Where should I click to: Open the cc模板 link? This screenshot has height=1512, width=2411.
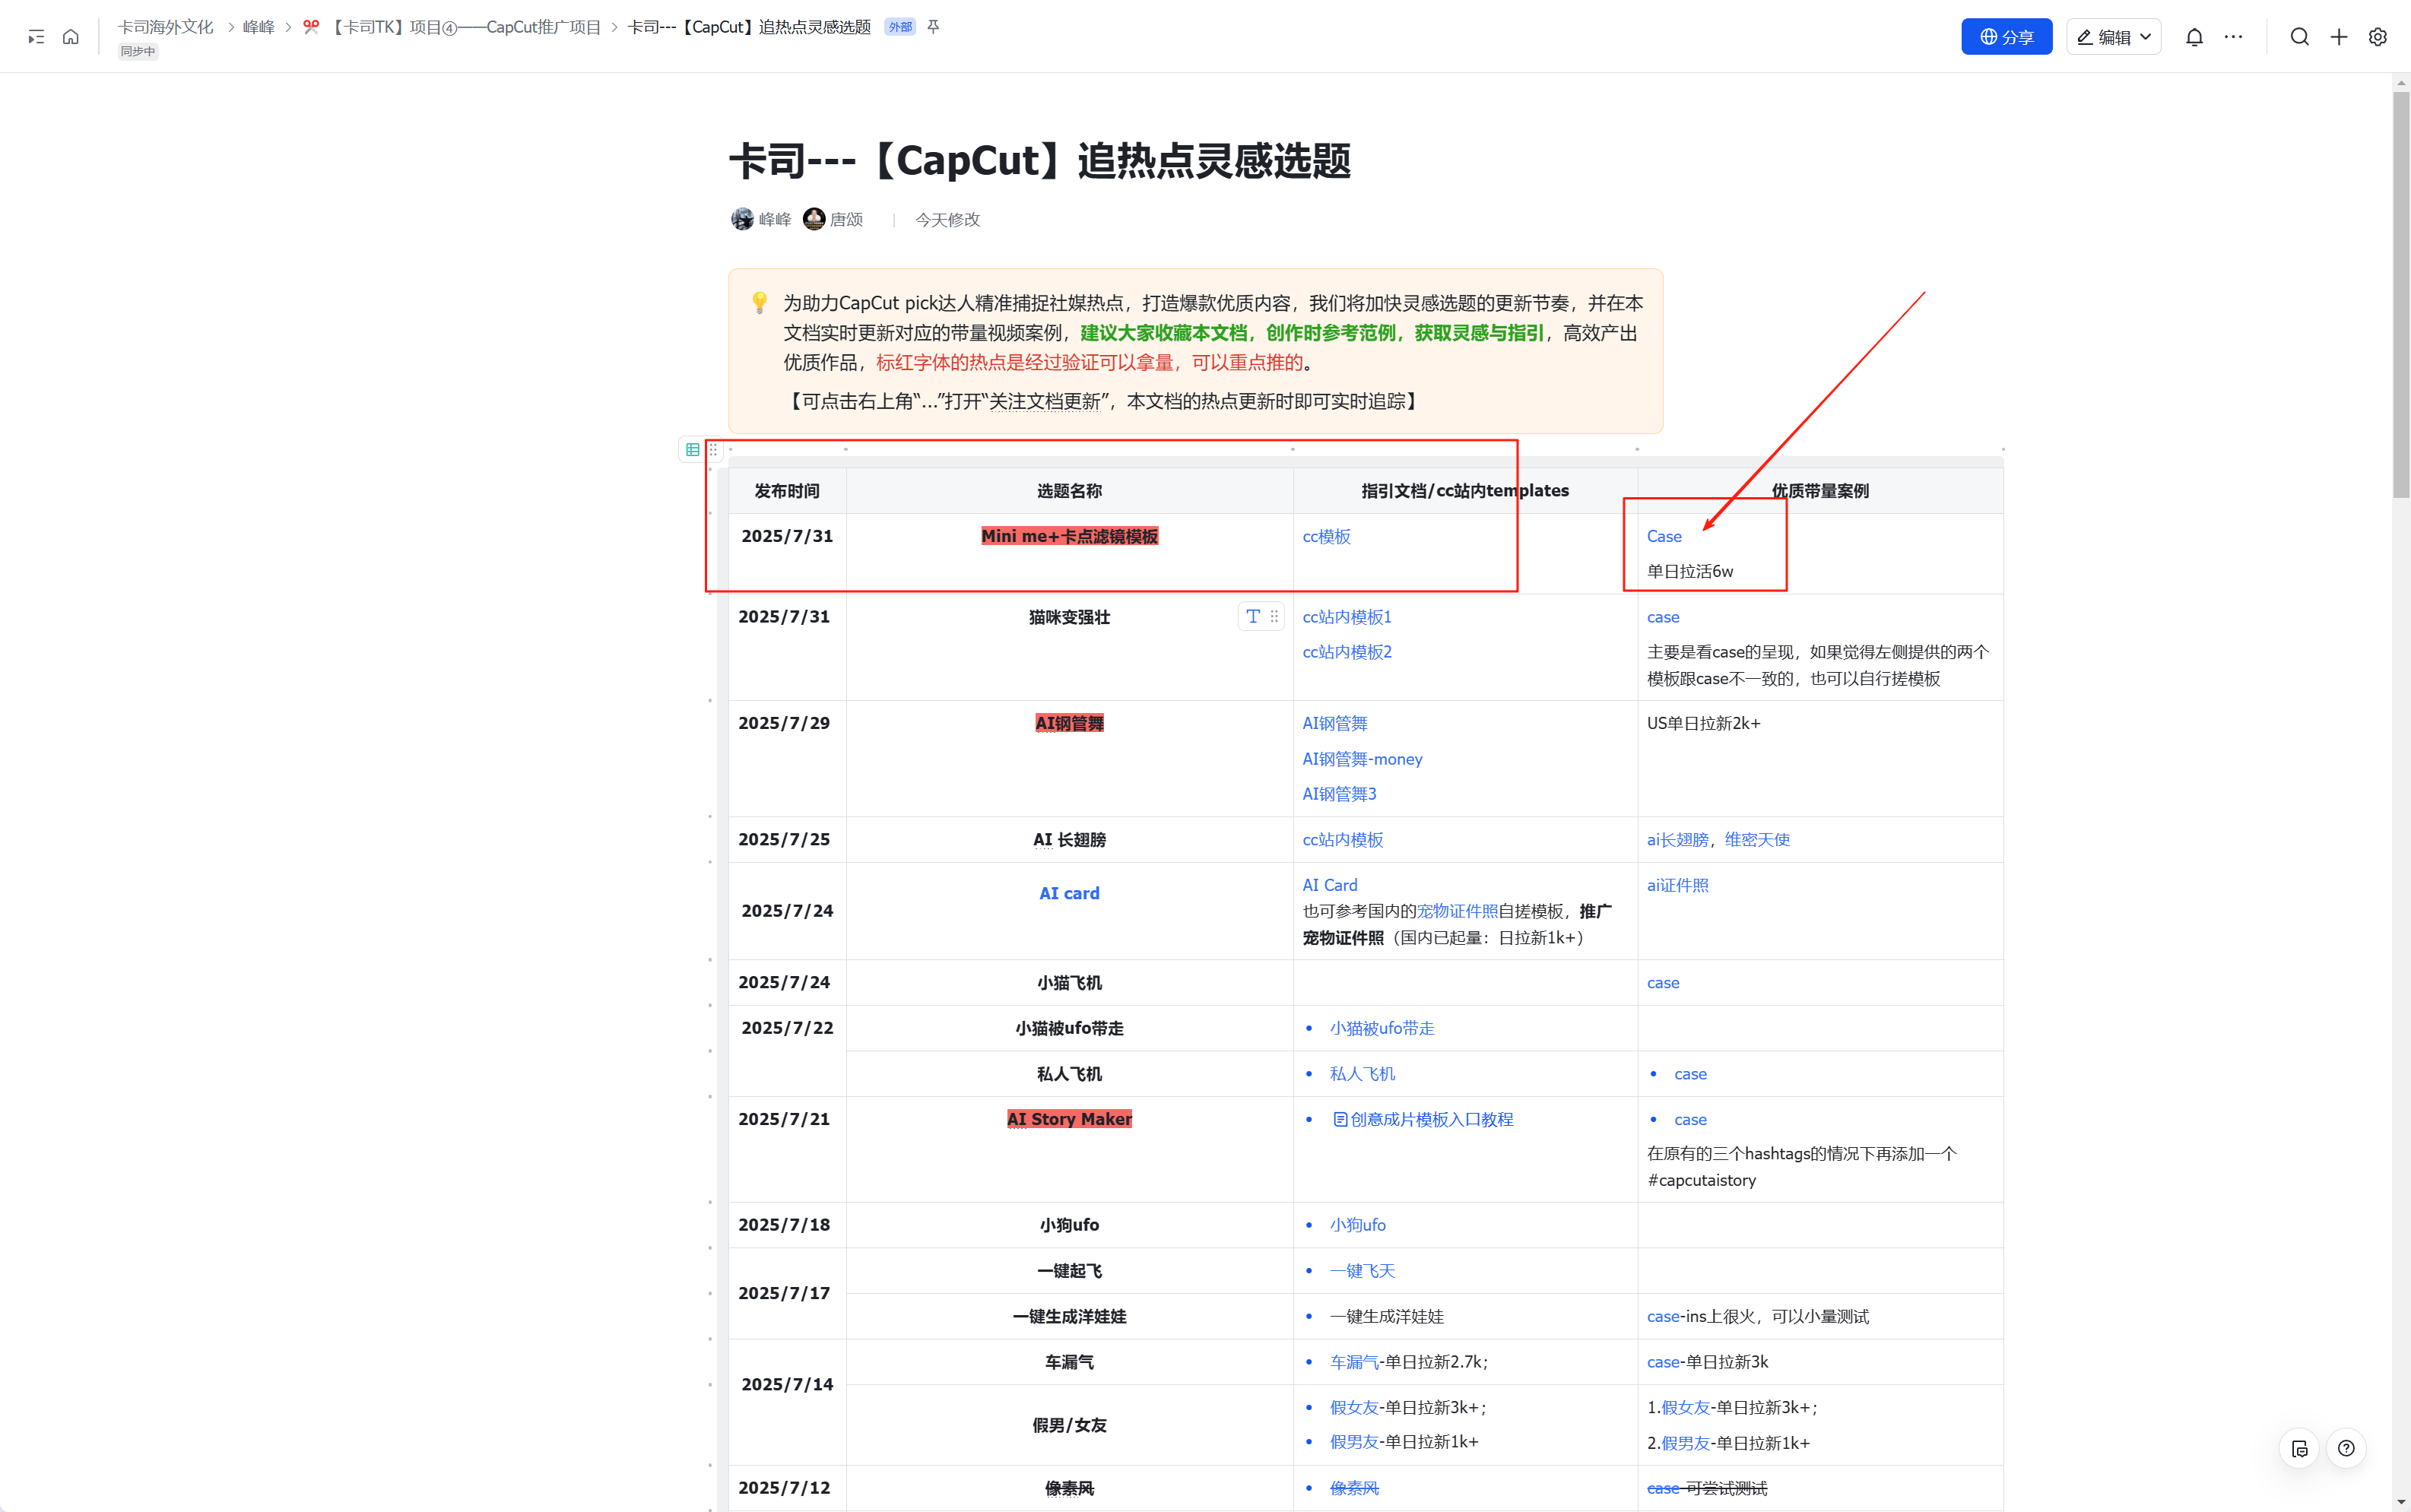coord(1326,537)
